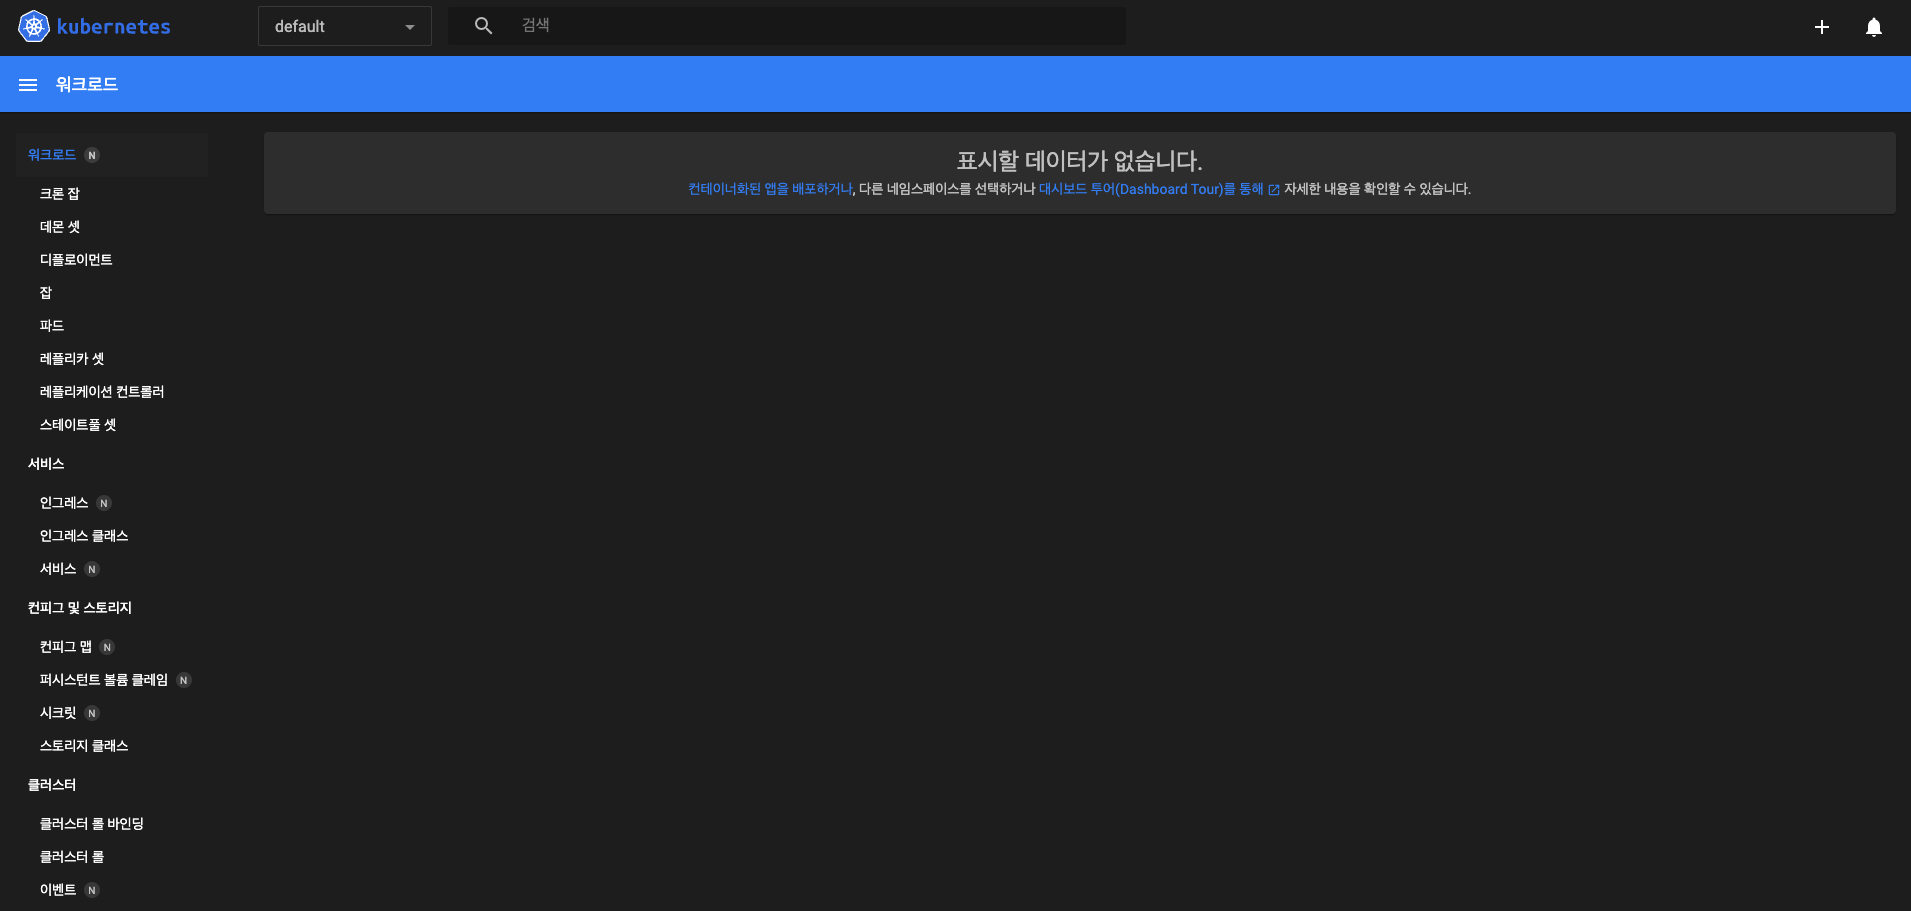Click the N badge next to 인그레스
Image resolution: width=1911 pixels, height=911 pixels.
pyautogui.click(x=104, y=503)
